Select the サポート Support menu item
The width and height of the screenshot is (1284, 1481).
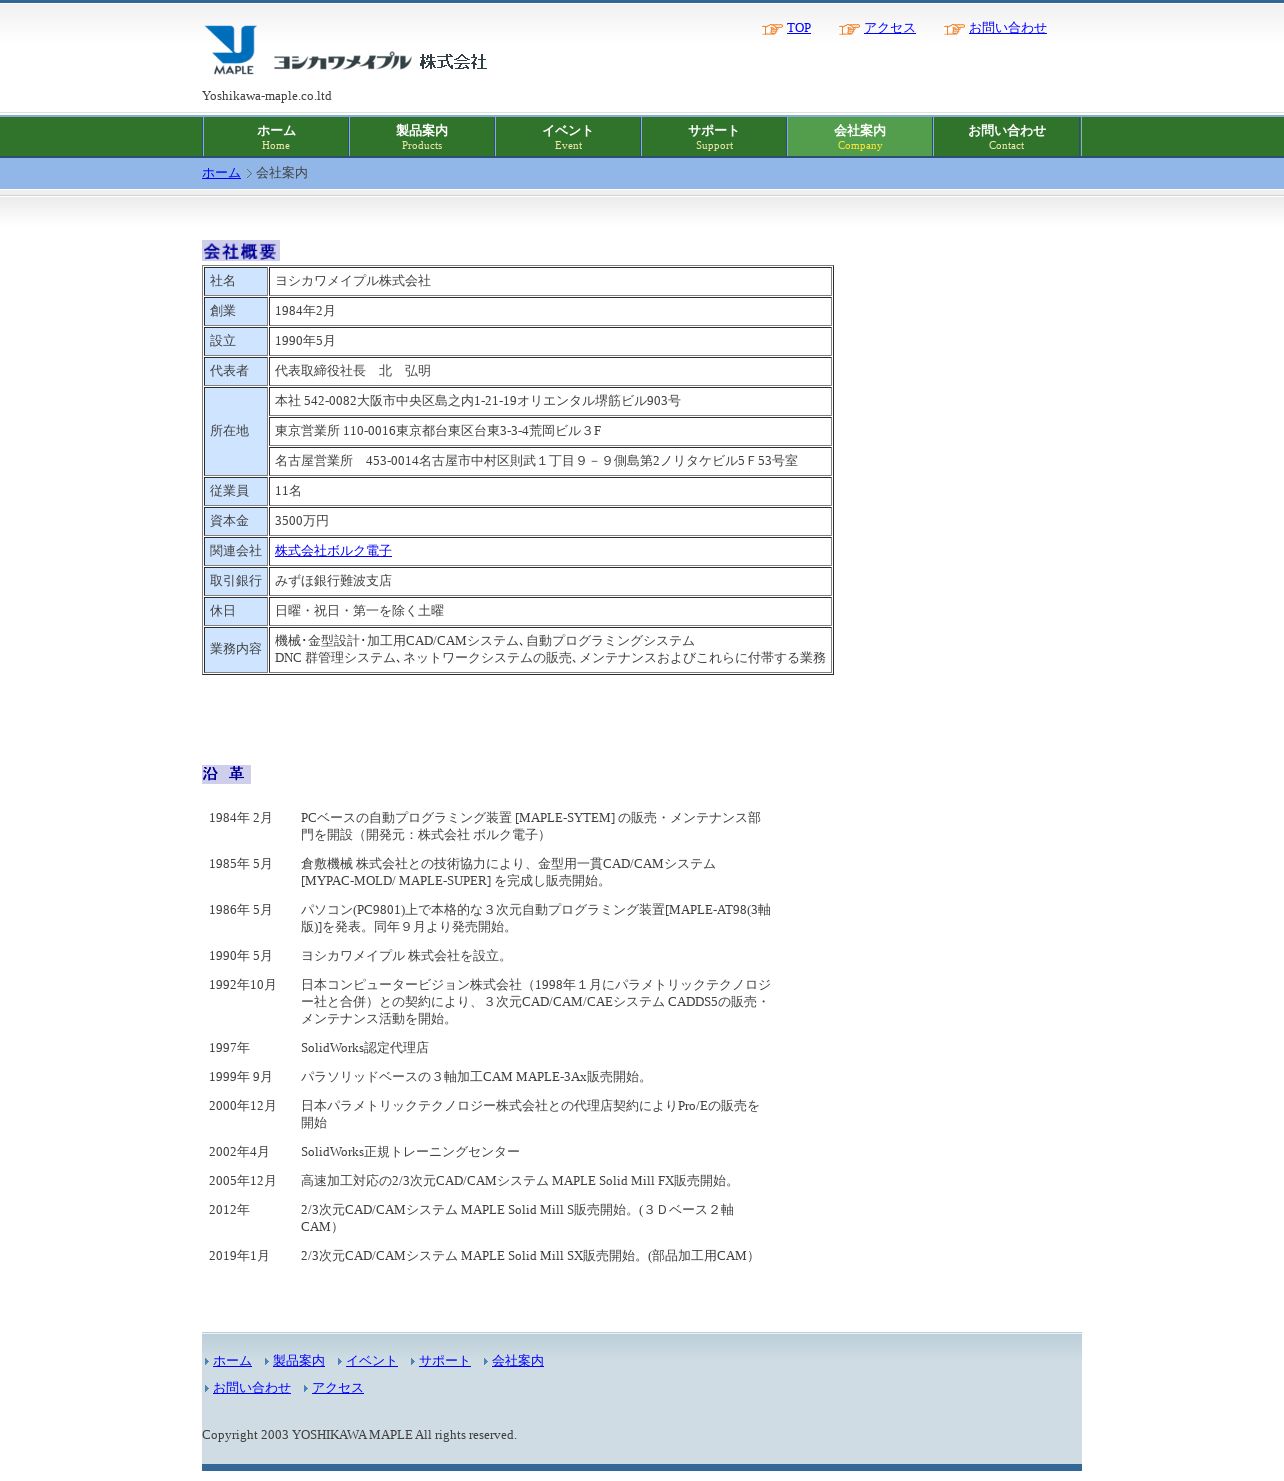coord(714,137)
